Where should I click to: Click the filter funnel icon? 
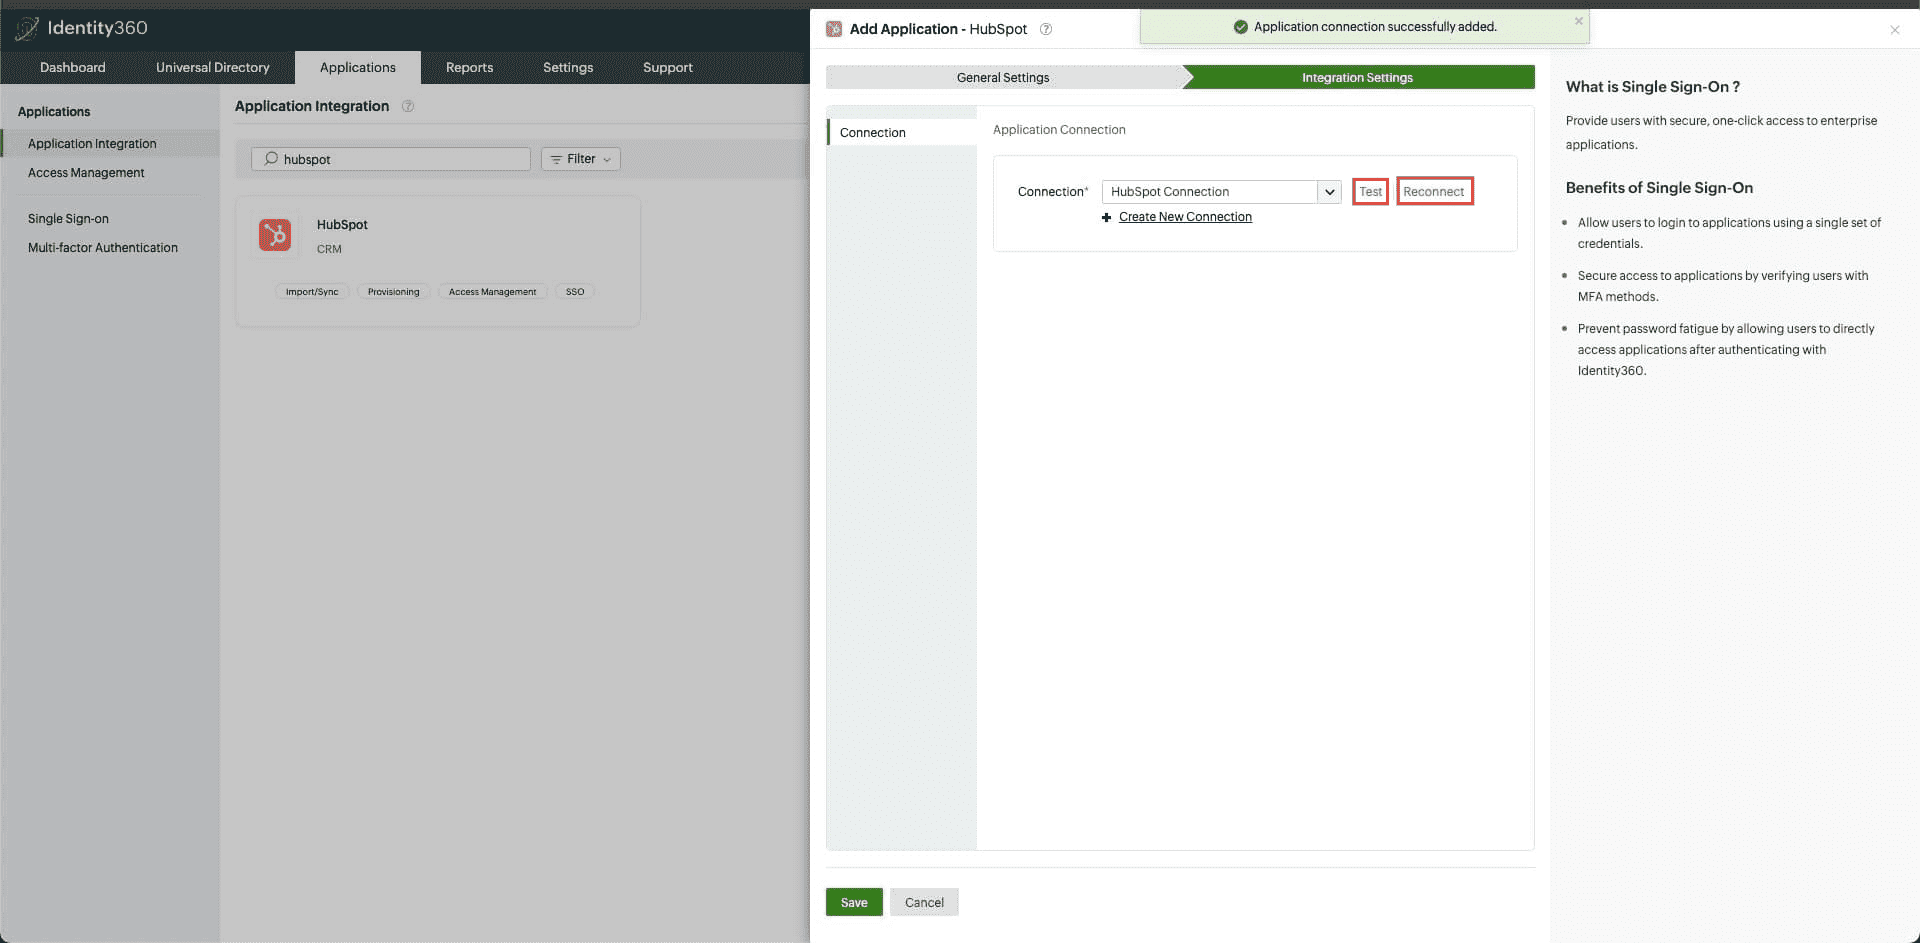coord(557,159)
